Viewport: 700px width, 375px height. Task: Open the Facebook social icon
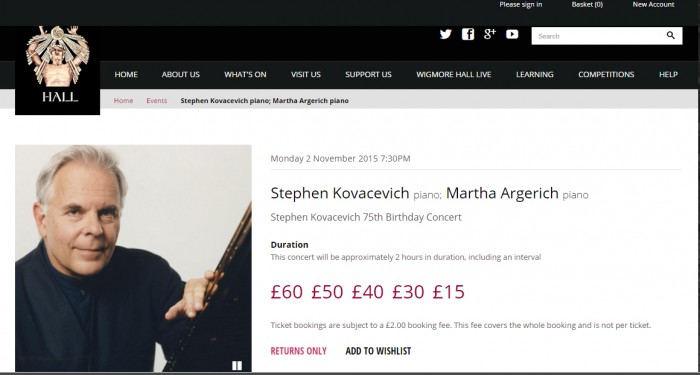(468, 34)
